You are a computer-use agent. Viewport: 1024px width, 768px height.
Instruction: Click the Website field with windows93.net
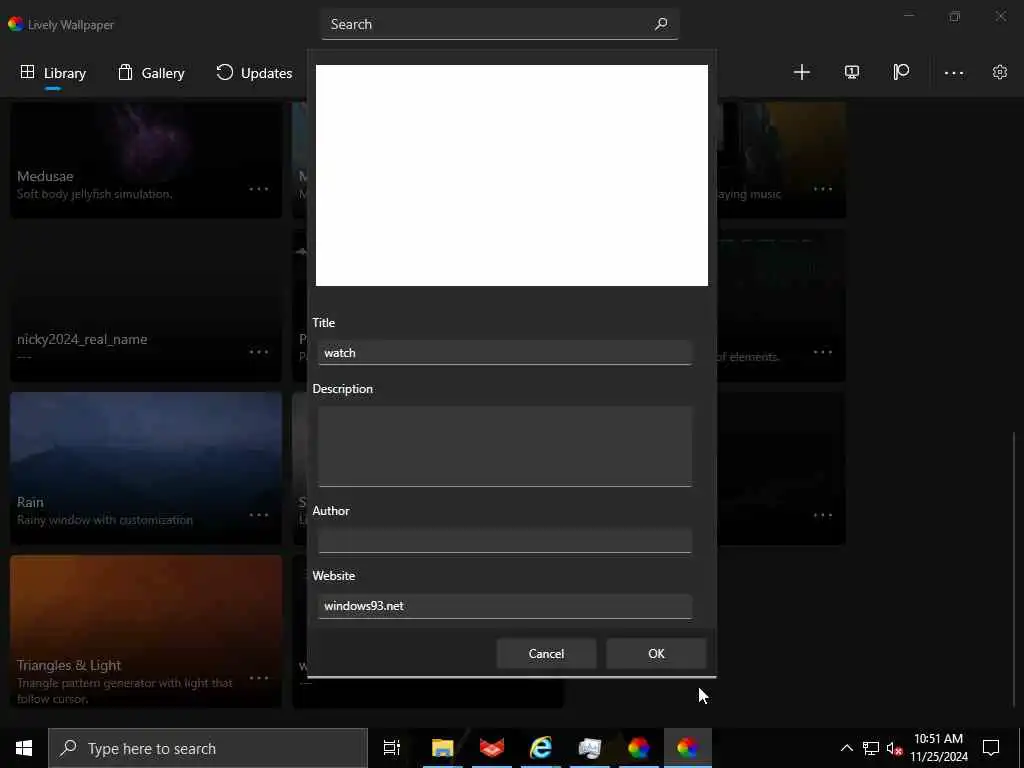pos(505,606)
